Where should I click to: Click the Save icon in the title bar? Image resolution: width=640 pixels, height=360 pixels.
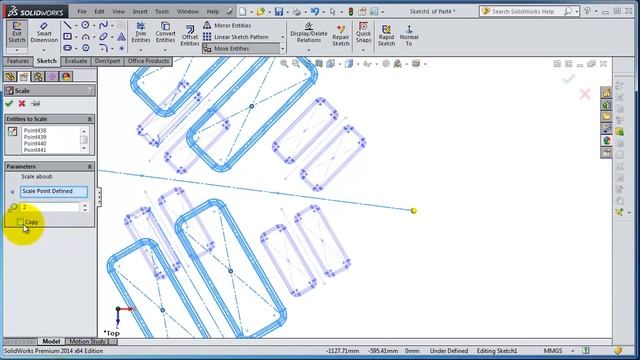pyautogui.click(x=279, y=11)
